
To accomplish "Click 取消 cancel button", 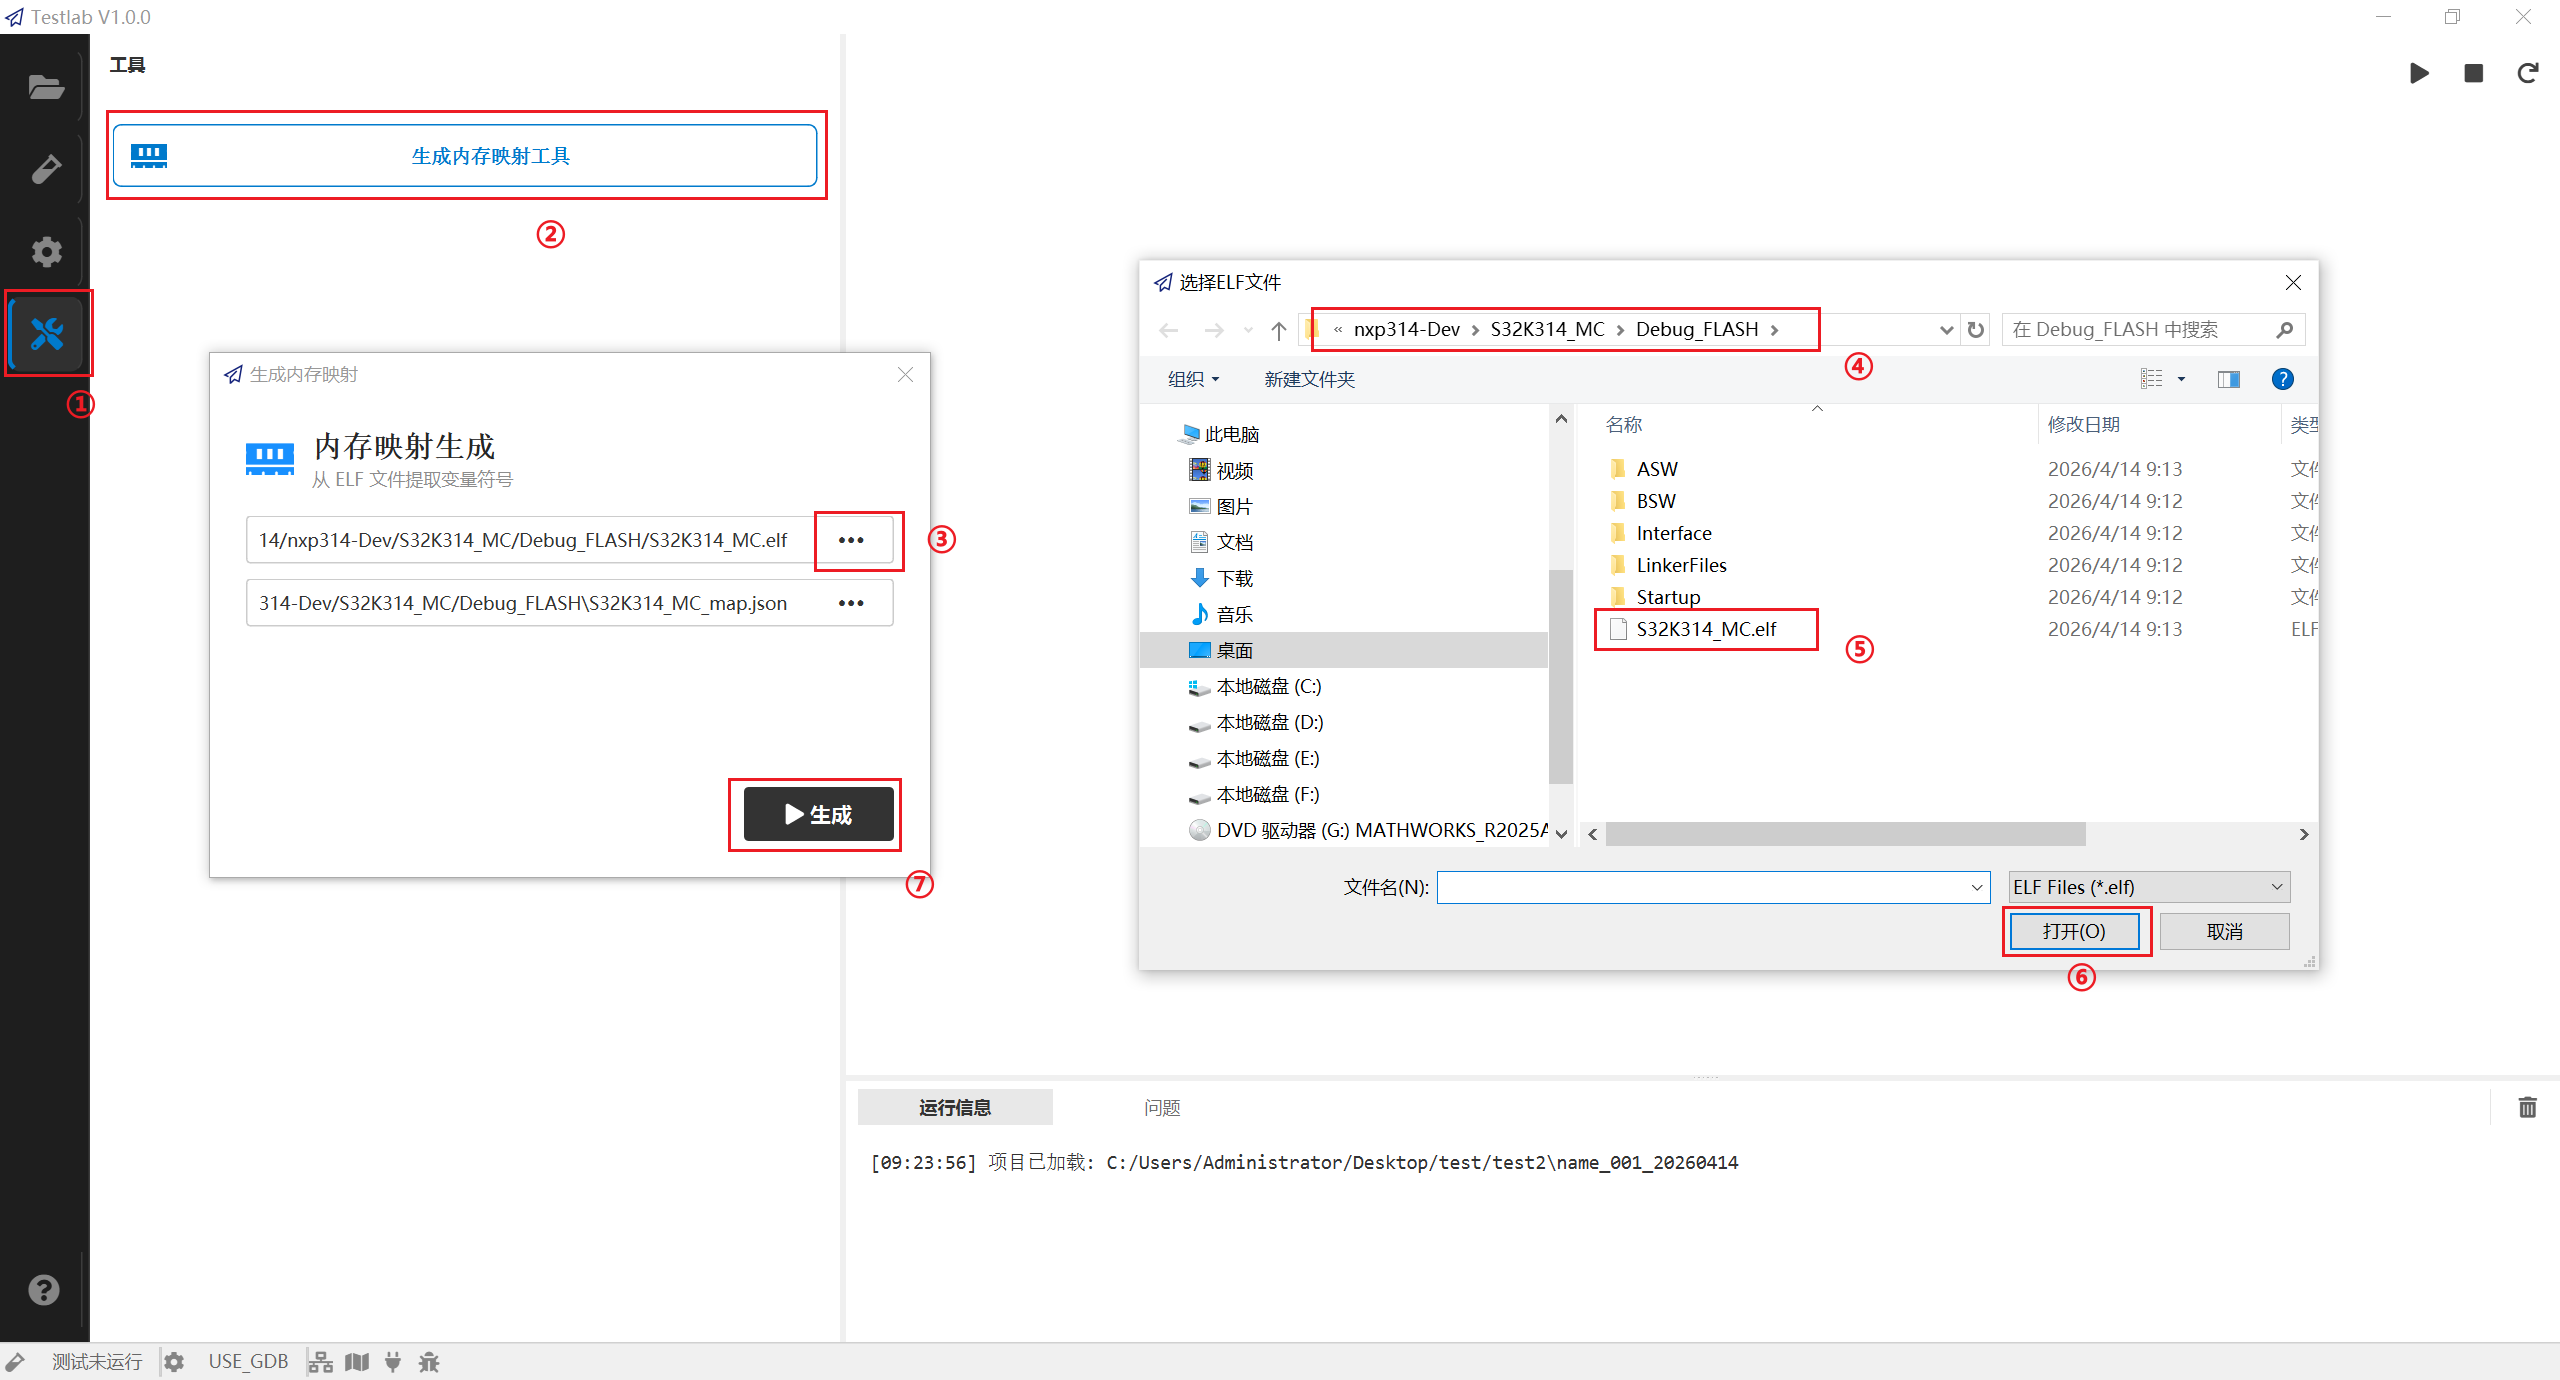I will (2224, 931).
